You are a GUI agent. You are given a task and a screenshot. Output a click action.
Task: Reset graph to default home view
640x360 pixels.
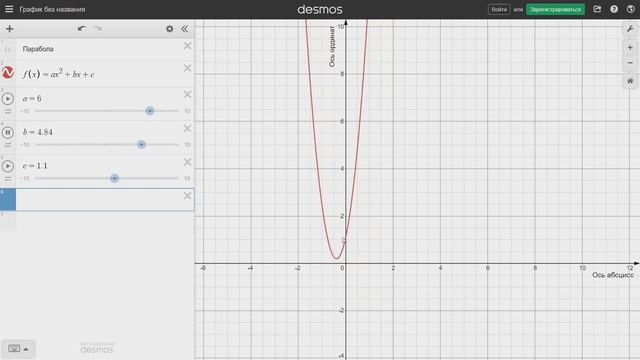630,81
